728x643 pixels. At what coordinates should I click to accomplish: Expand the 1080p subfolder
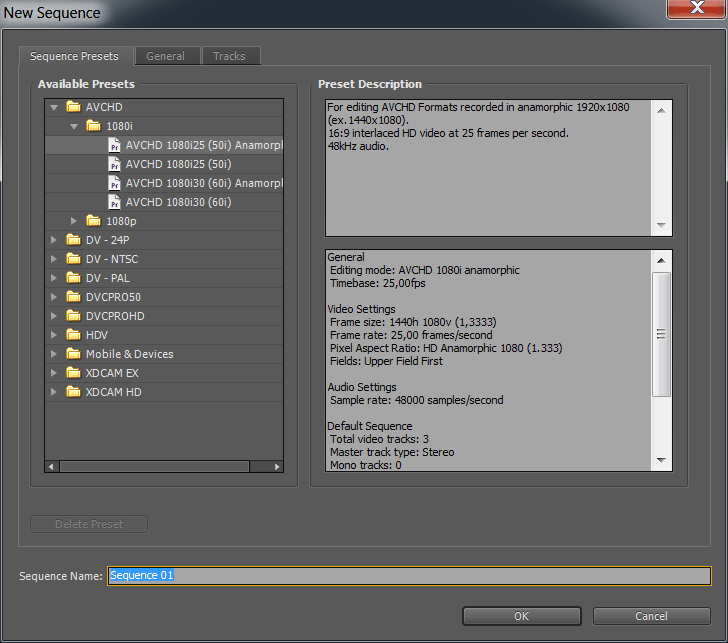point(73,221)
